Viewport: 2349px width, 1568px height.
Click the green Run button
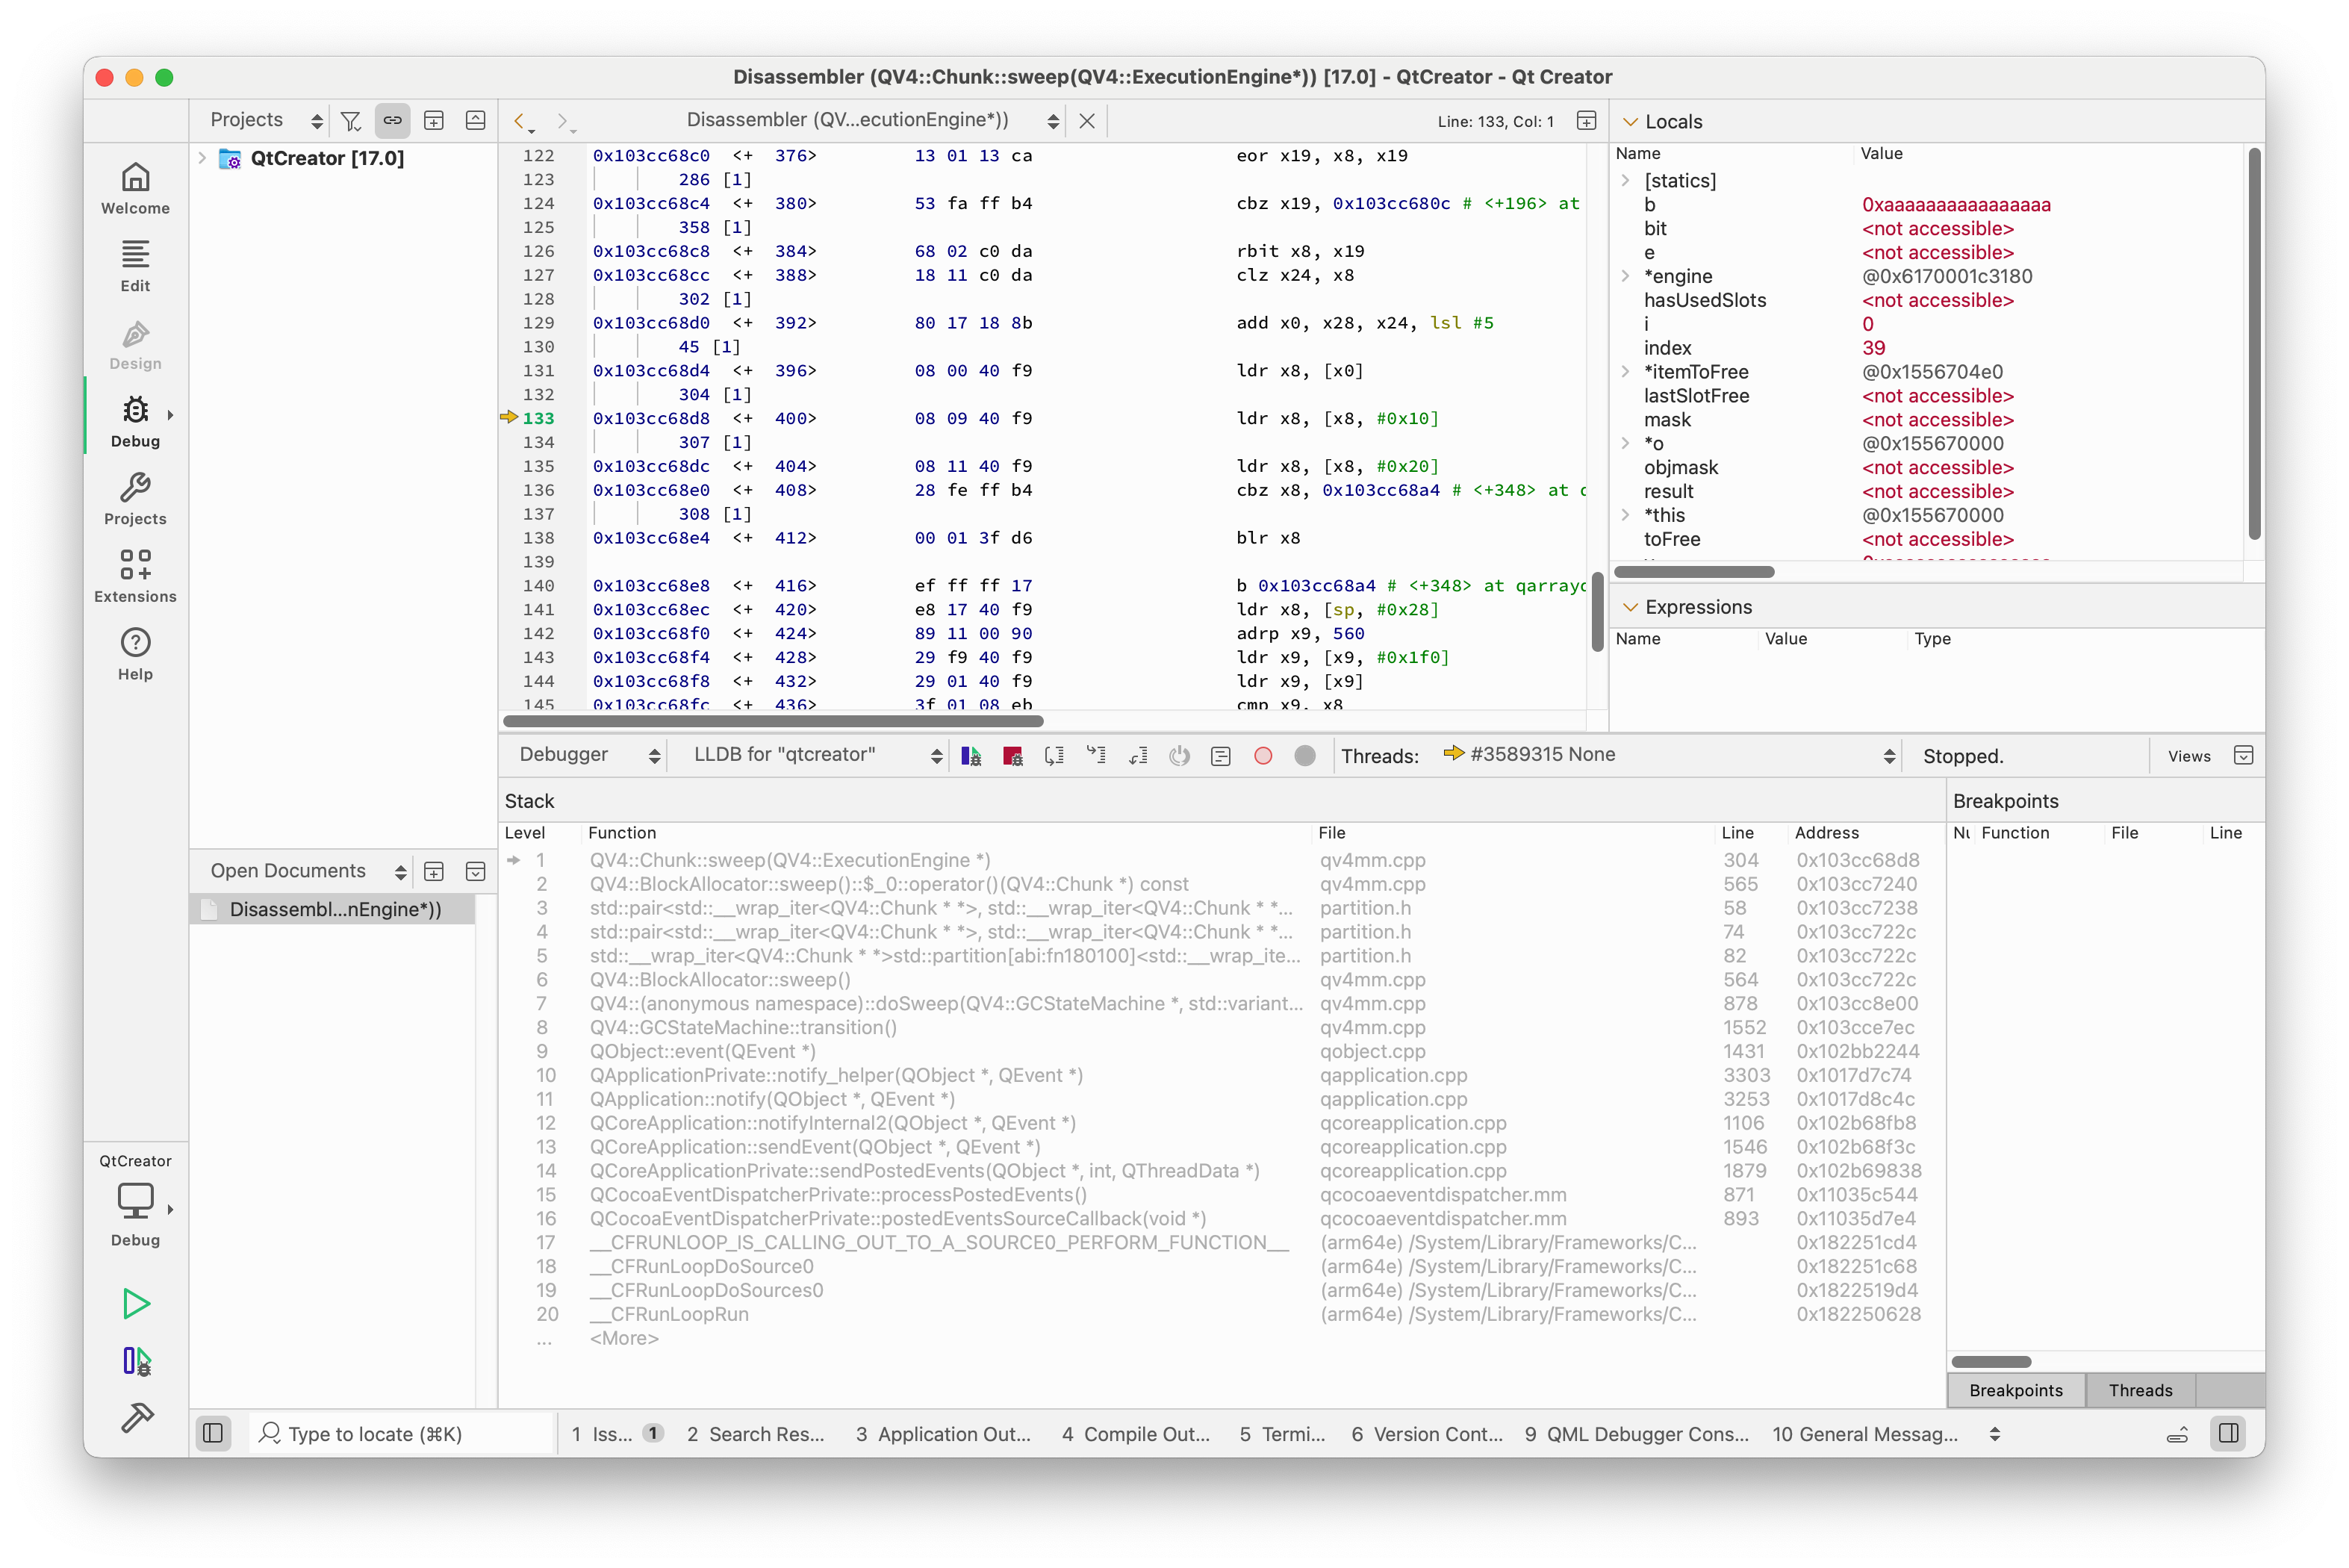point(136,1303)
